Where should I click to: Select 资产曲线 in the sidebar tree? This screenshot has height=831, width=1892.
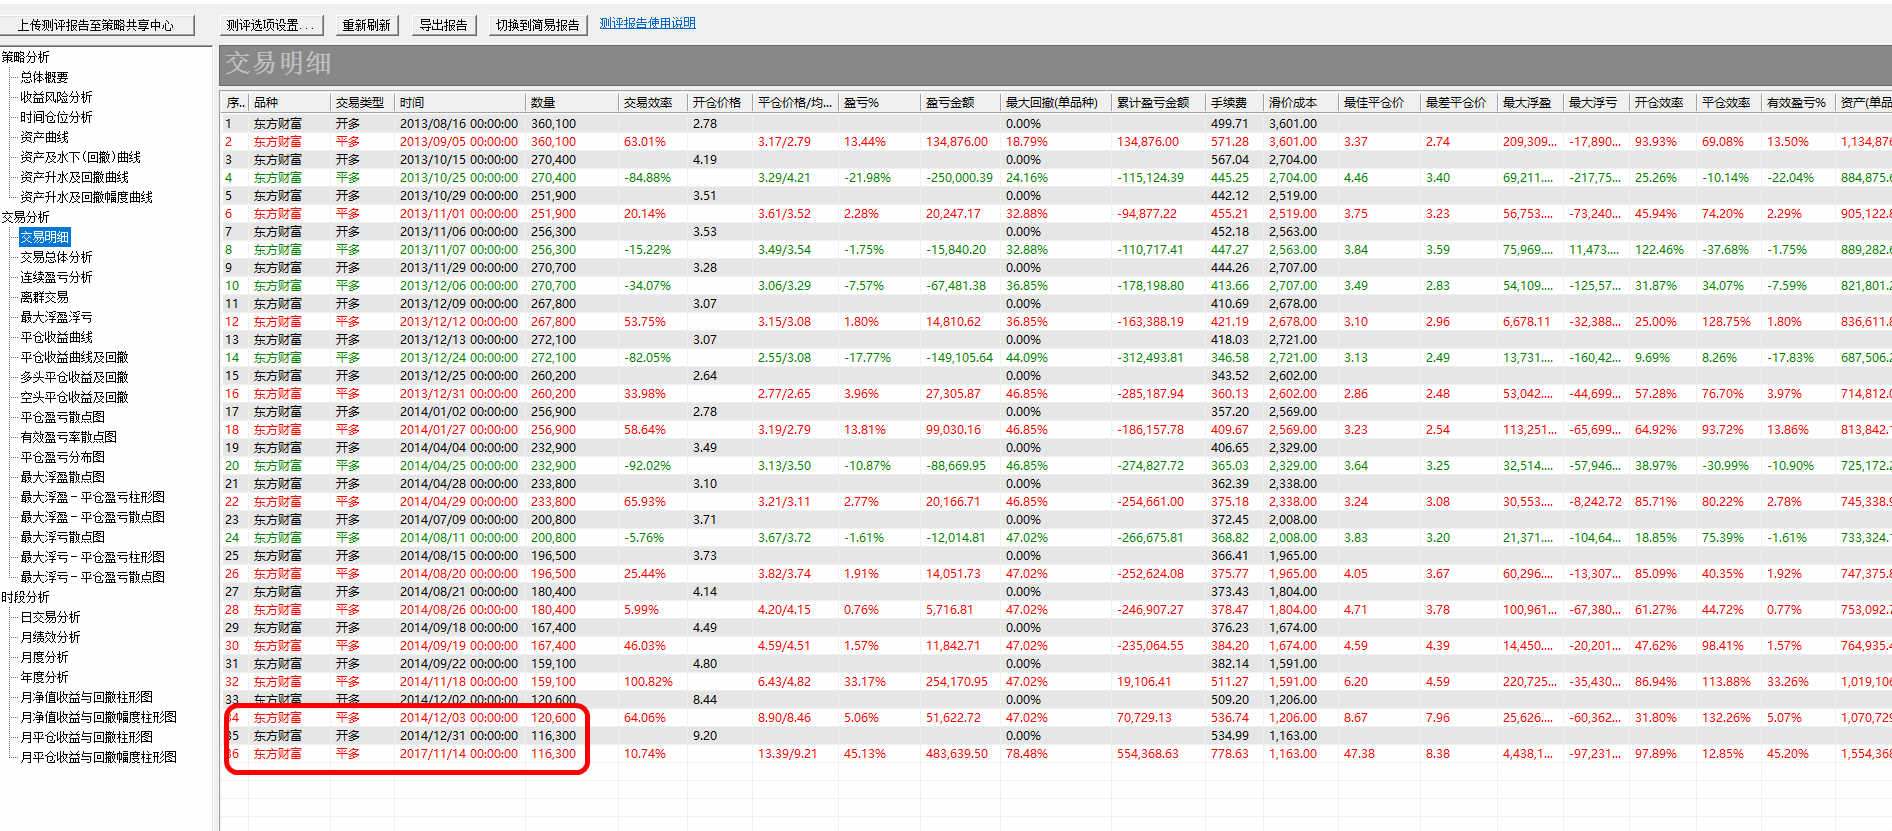(x=45, y=137)
